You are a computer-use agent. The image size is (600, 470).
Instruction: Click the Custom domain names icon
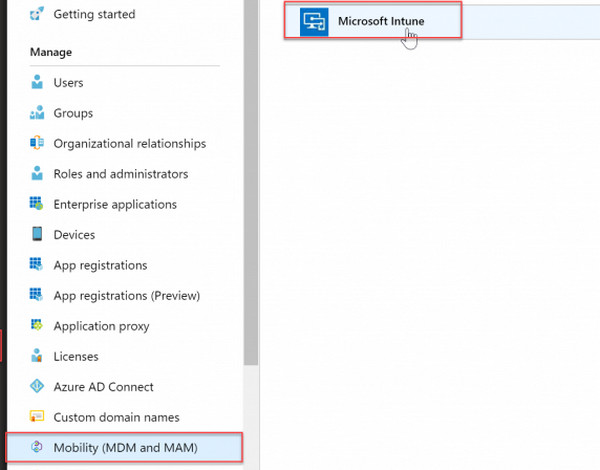[x=37, y=416]
